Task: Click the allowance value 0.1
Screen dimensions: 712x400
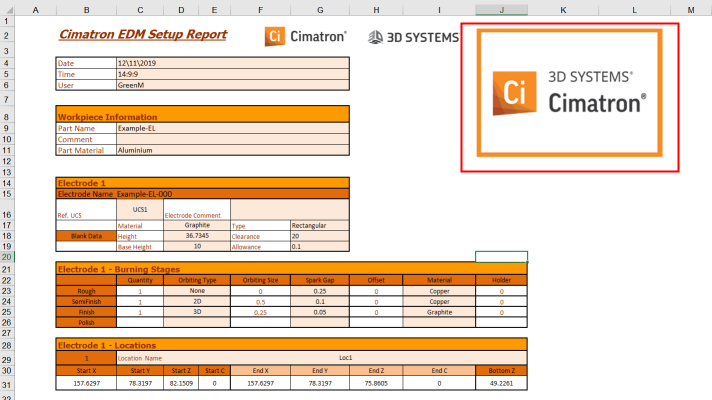Action: [x=320, y=247]
